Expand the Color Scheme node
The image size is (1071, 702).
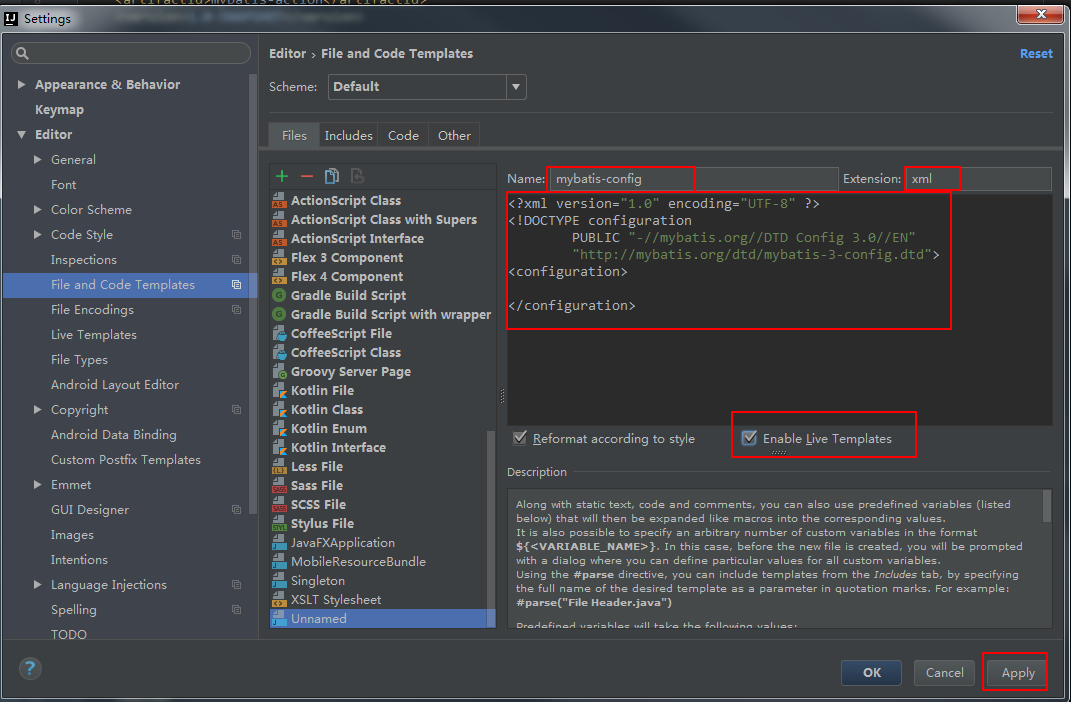(x=38, y=210)
